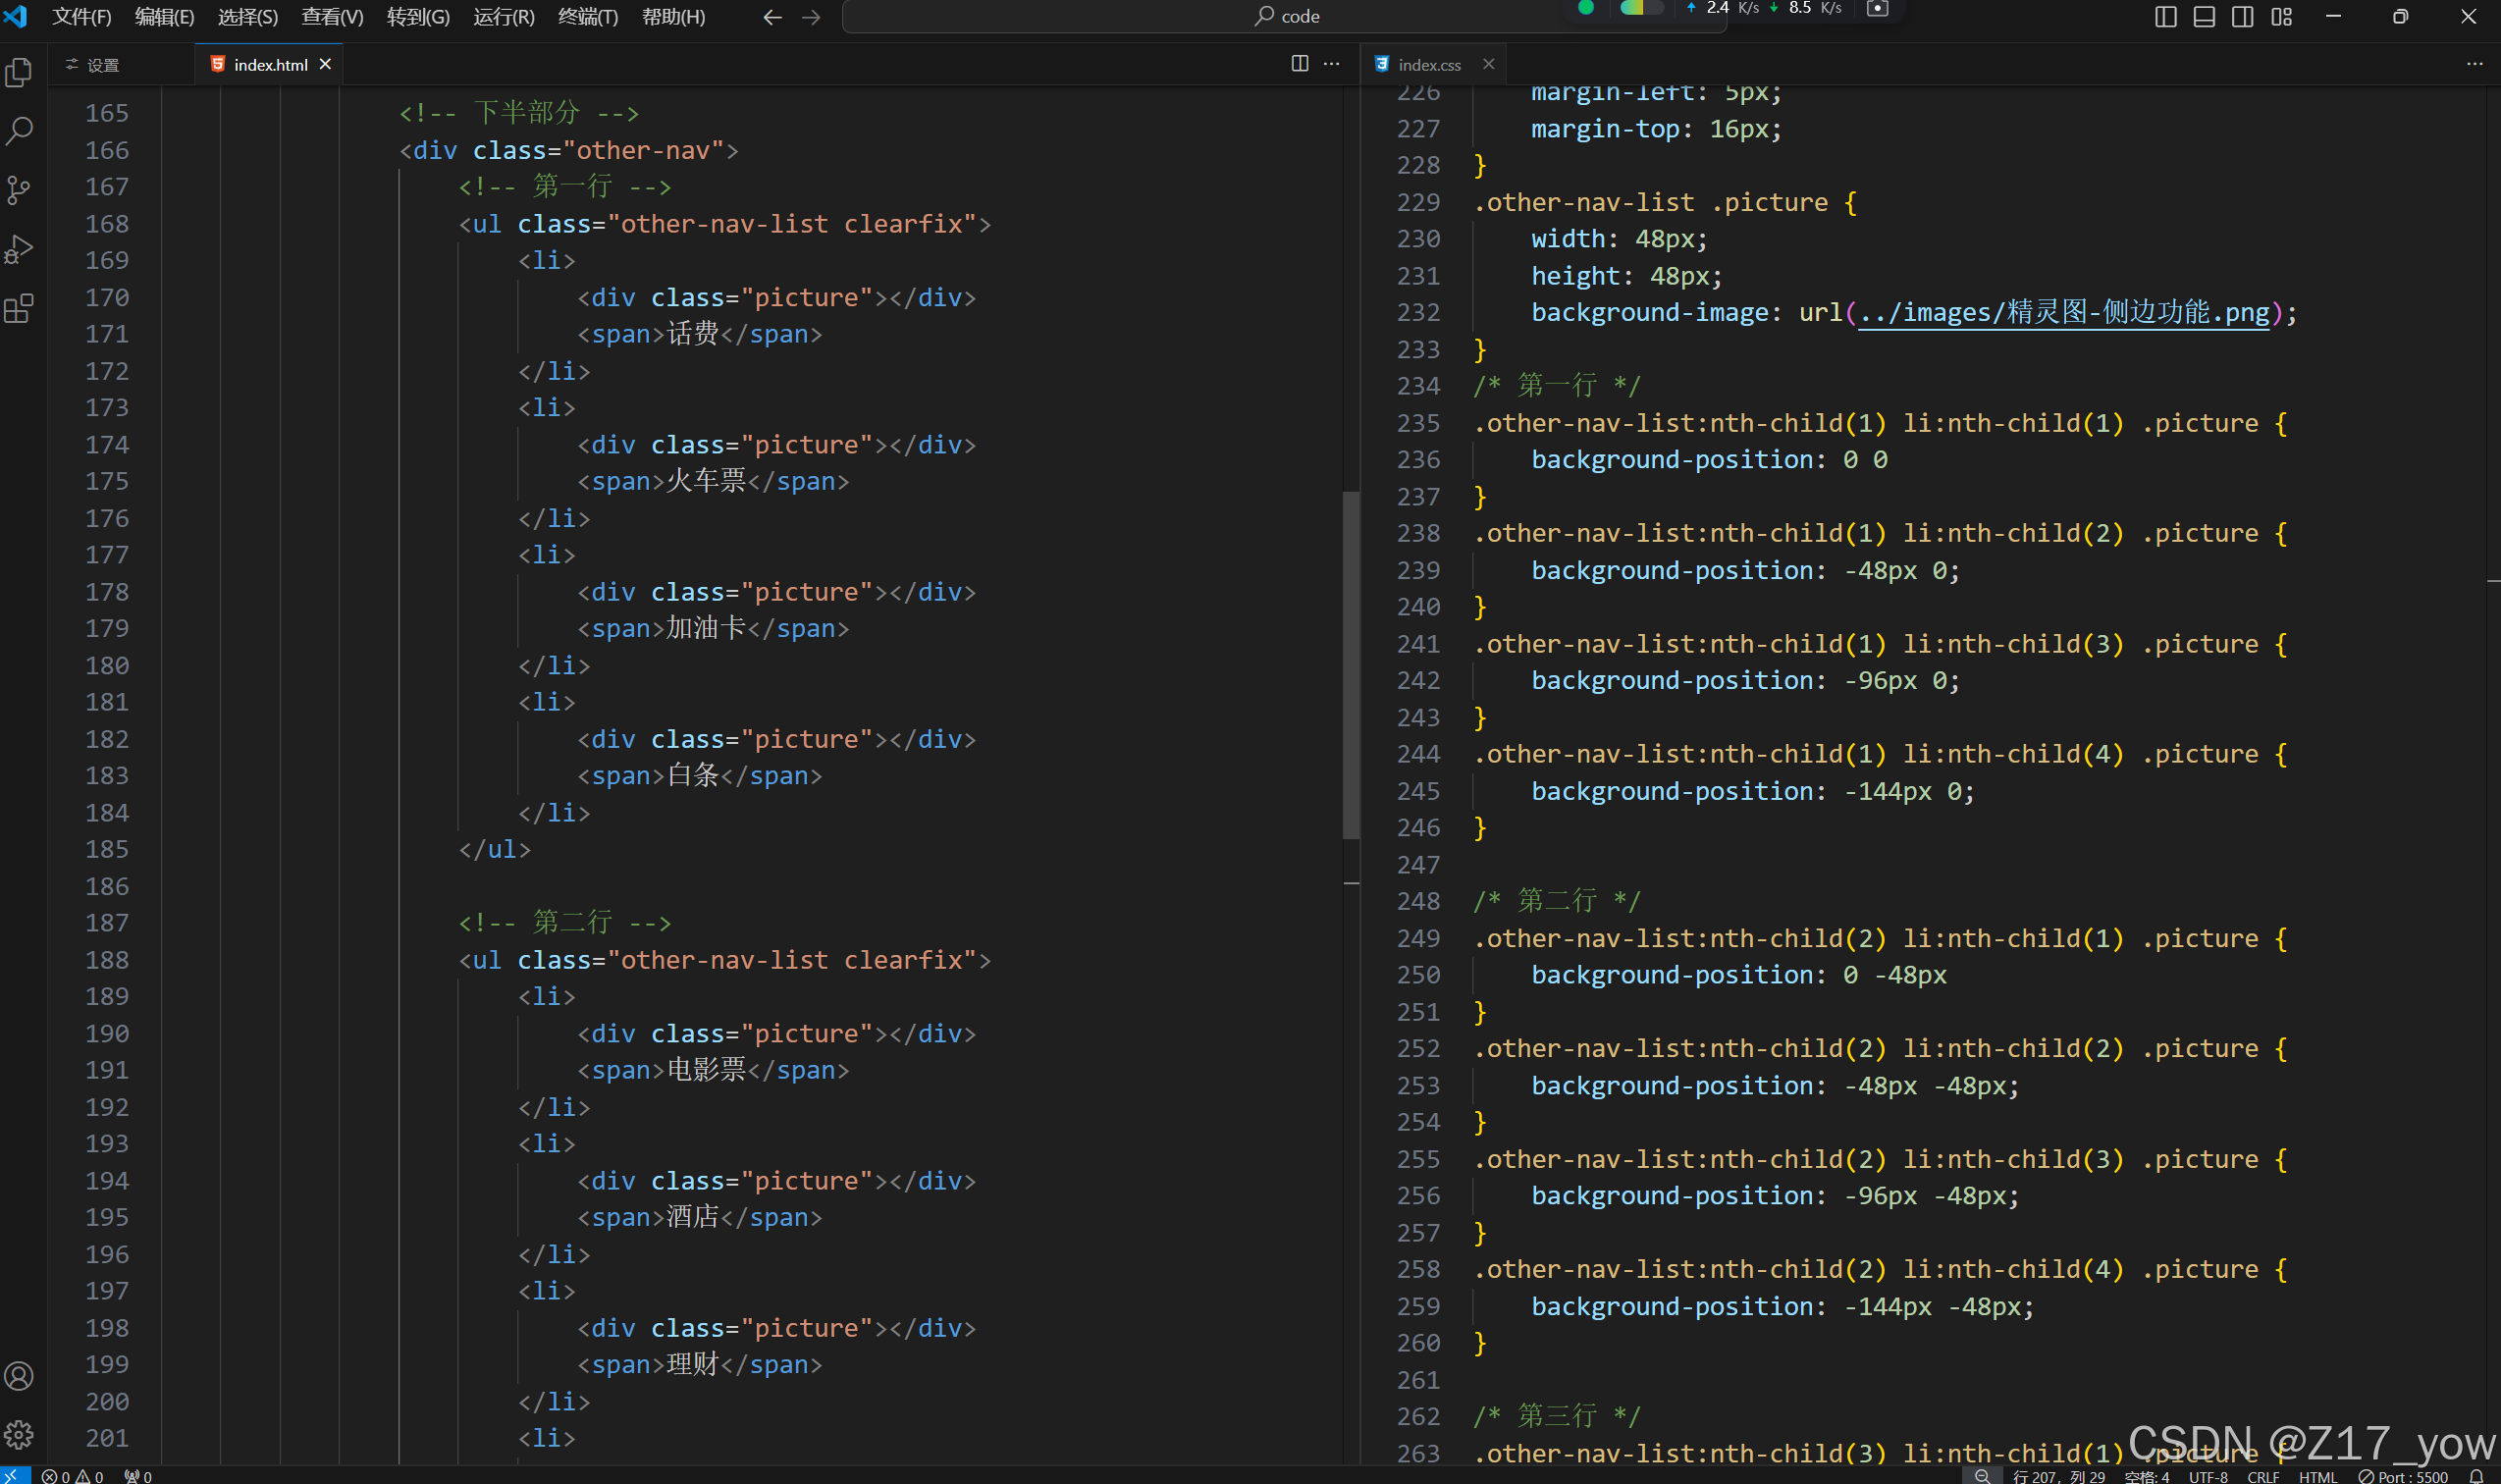Toggle the primary side bar visibility

[x=2165, y=17]
